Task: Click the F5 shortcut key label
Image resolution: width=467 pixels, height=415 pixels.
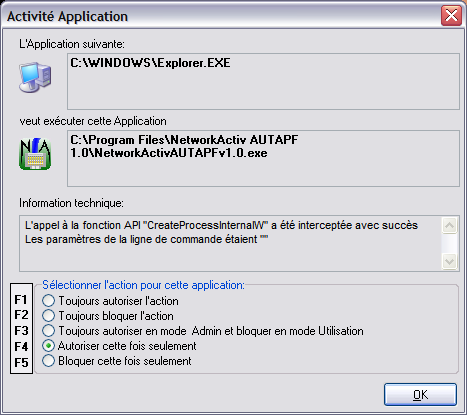Action: 21,362
